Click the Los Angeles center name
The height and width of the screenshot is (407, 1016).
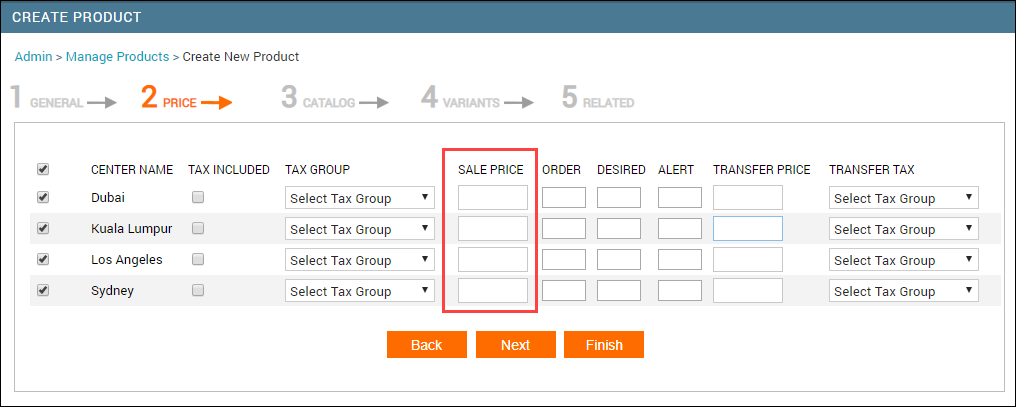pos(127,260)
